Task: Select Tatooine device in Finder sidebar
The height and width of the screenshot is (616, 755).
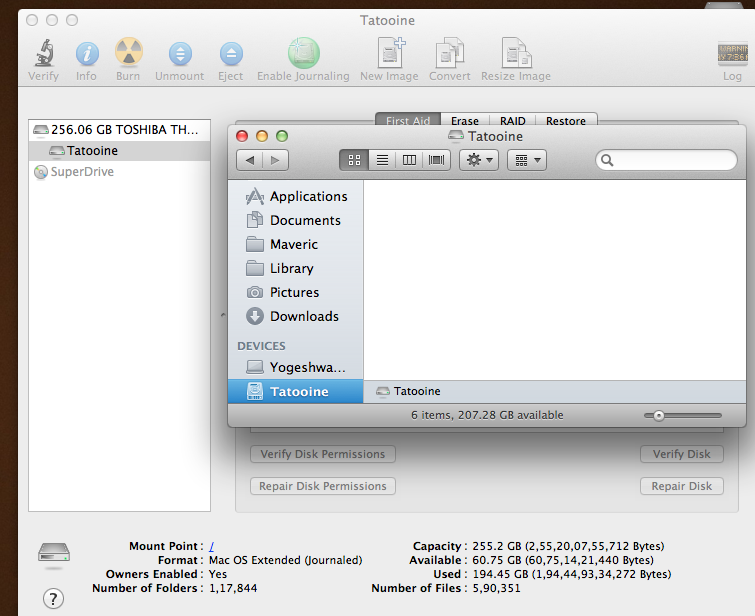Action: 296,392
